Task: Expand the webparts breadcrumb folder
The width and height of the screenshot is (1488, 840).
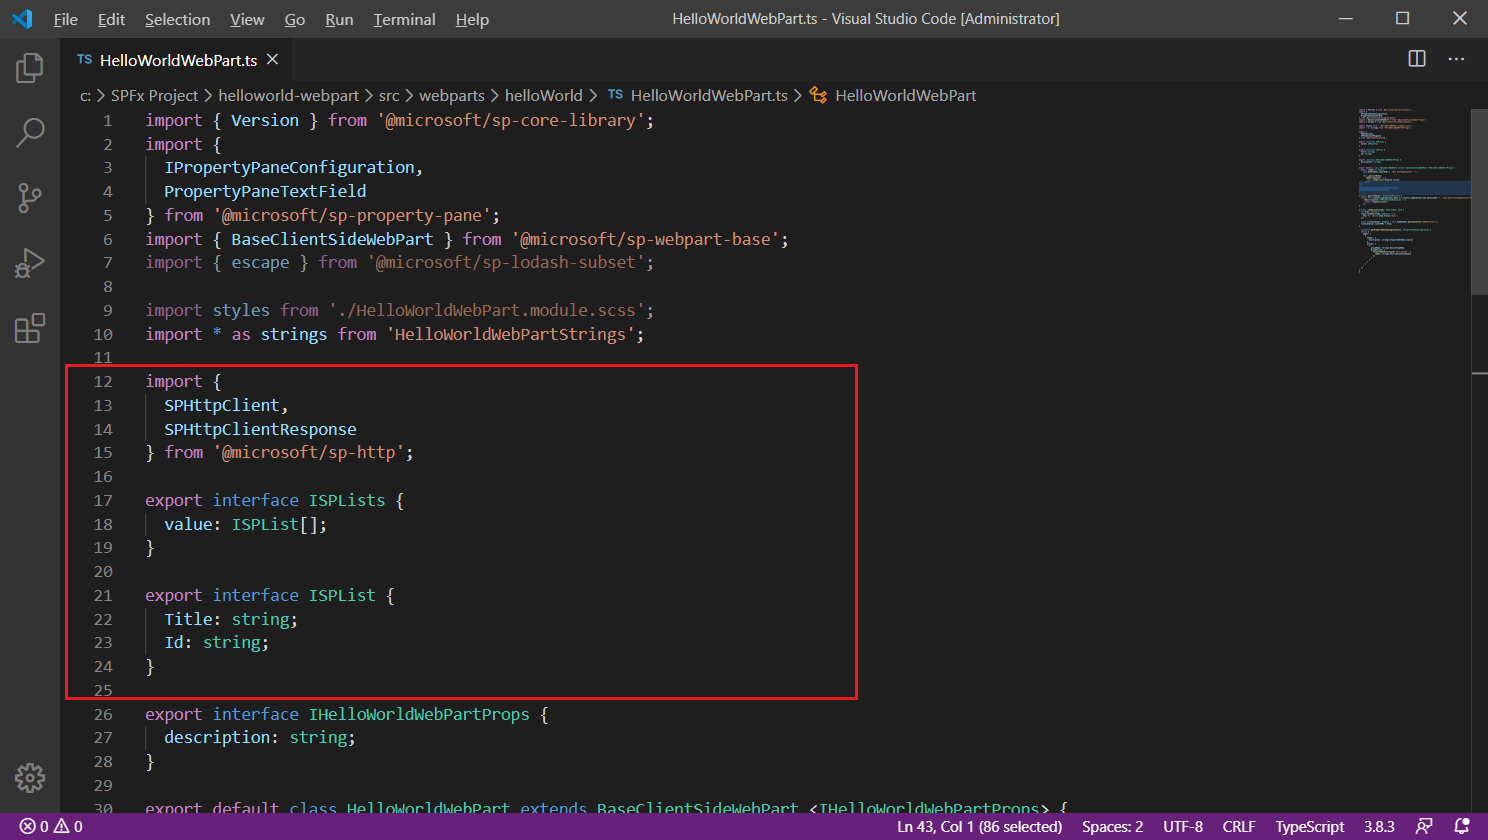Action: click(x=451, y=95)
